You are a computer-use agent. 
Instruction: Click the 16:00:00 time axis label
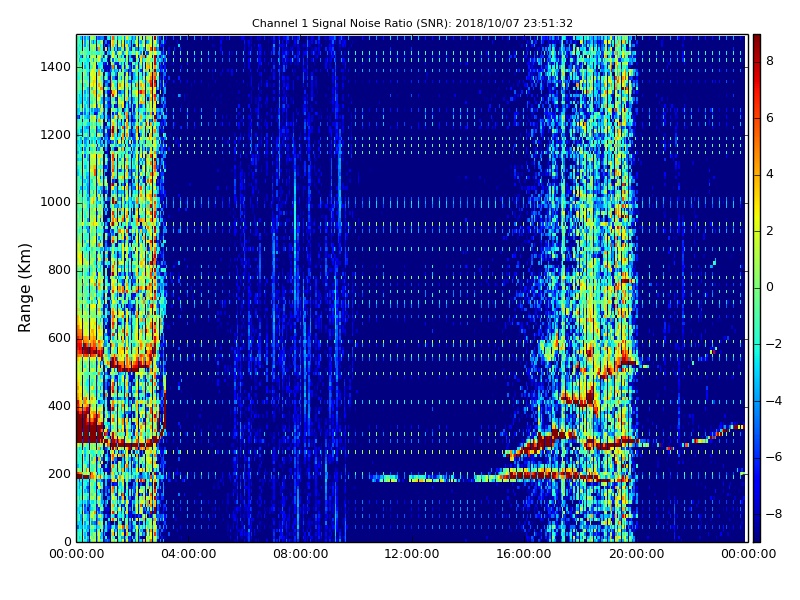524,554
